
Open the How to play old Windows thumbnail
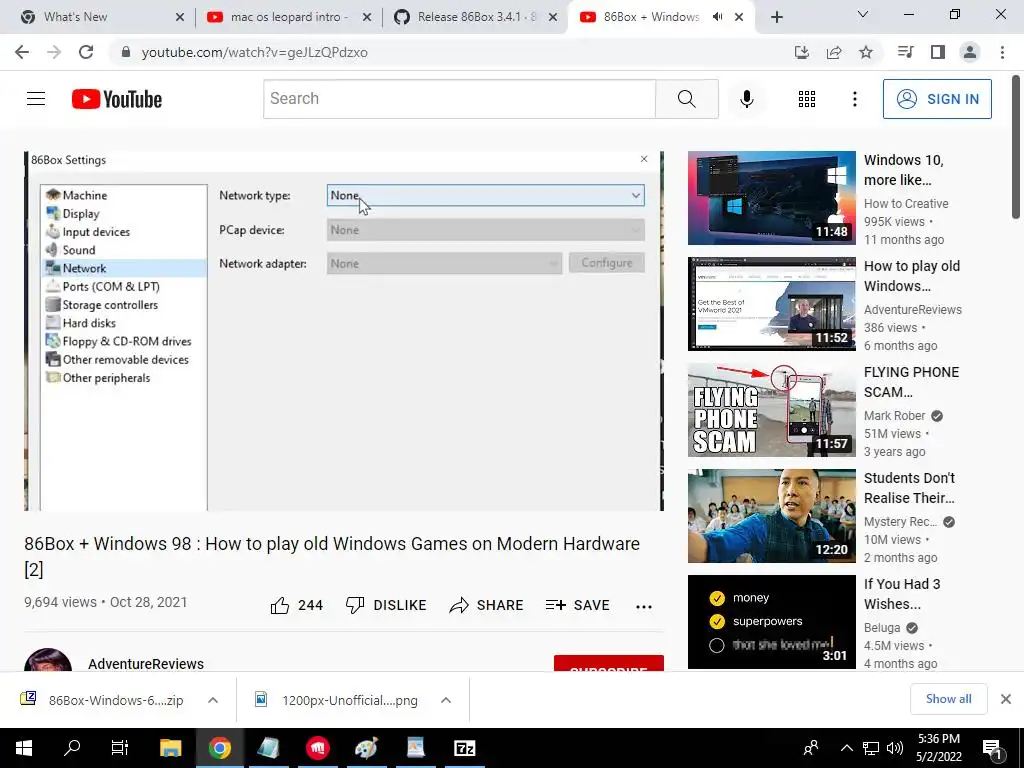(771, 304)
